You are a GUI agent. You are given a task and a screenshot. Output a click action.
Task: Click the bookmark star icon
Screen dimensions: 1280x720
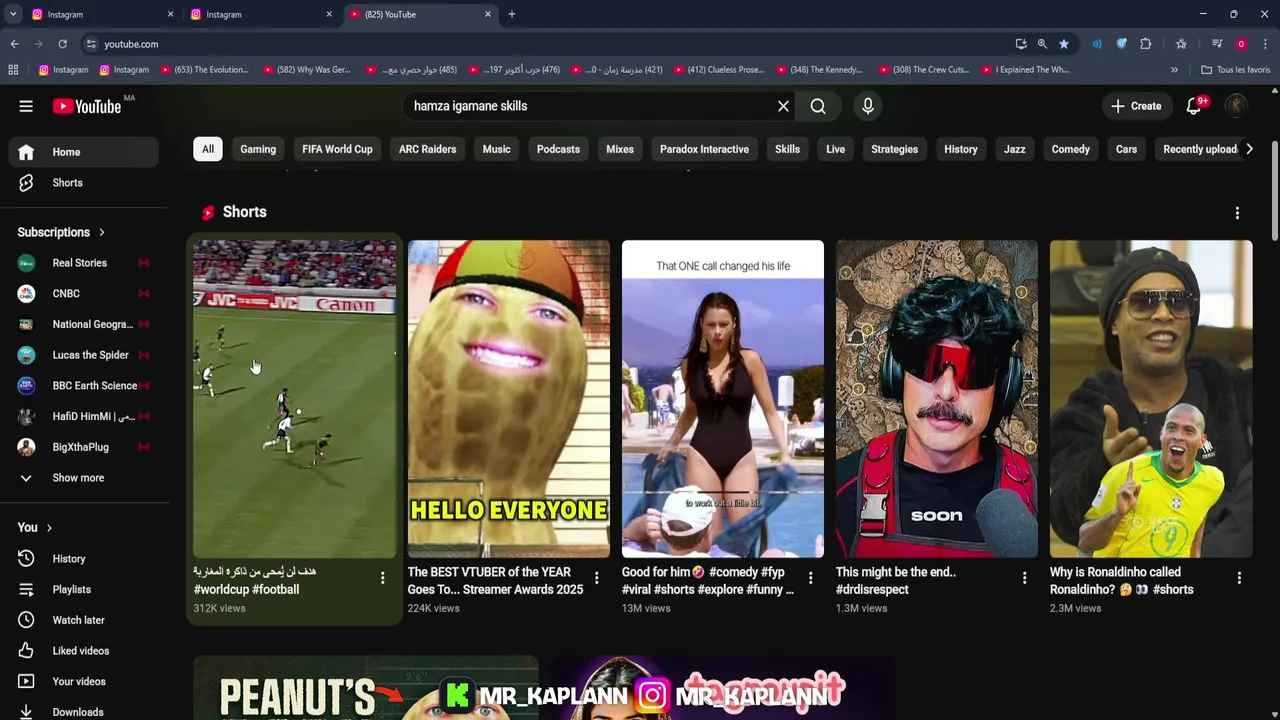[1063, 44]
